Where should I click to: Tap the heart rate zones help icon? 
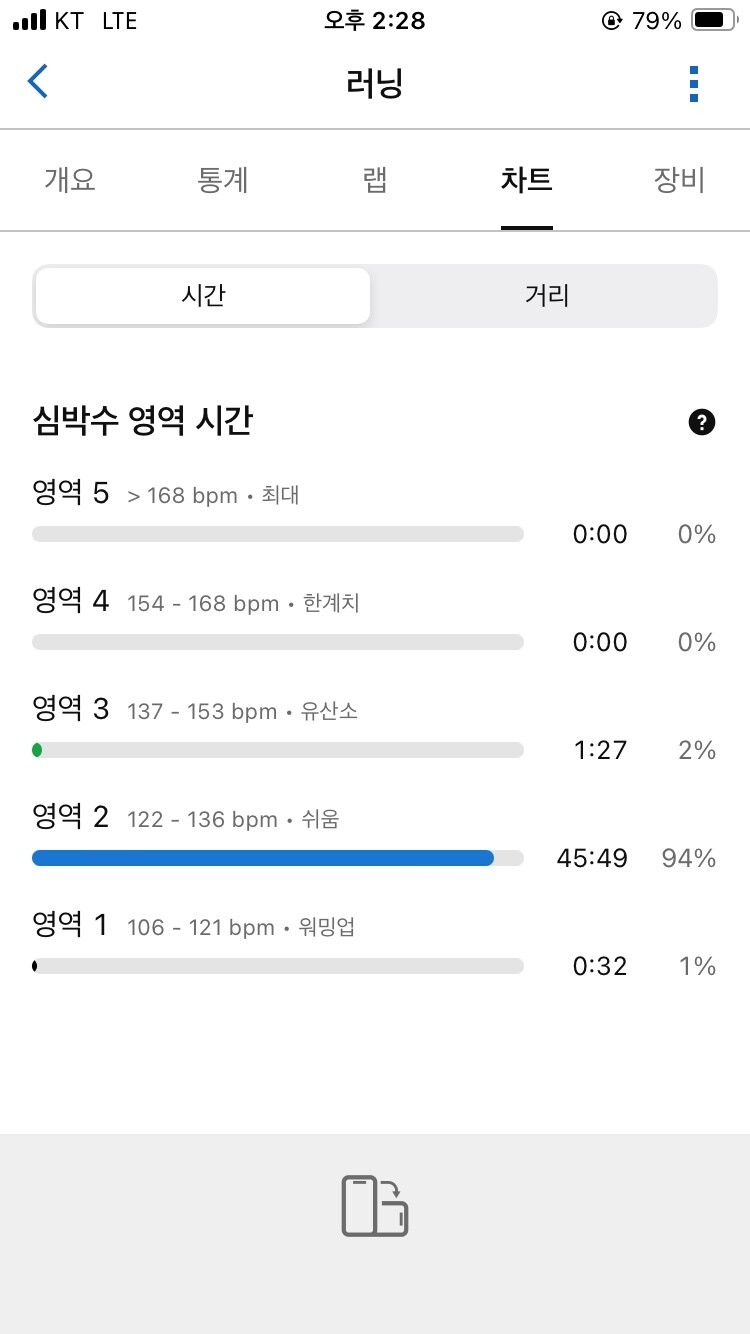pyautogui.click(x=703, y=423)
